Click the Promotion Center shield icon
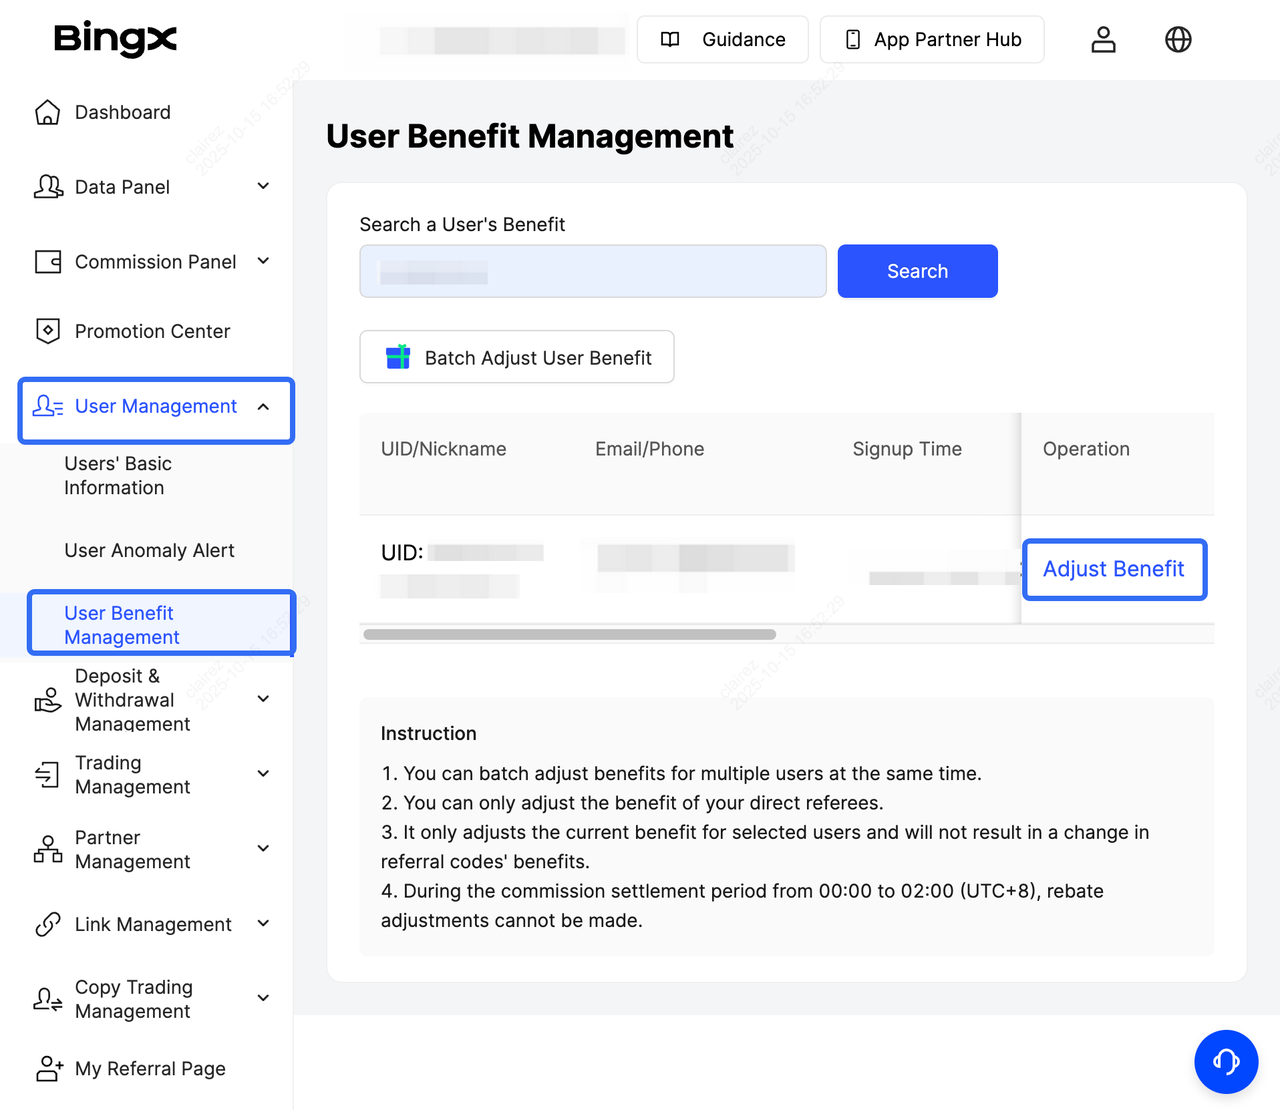 [x=47, y=331]
